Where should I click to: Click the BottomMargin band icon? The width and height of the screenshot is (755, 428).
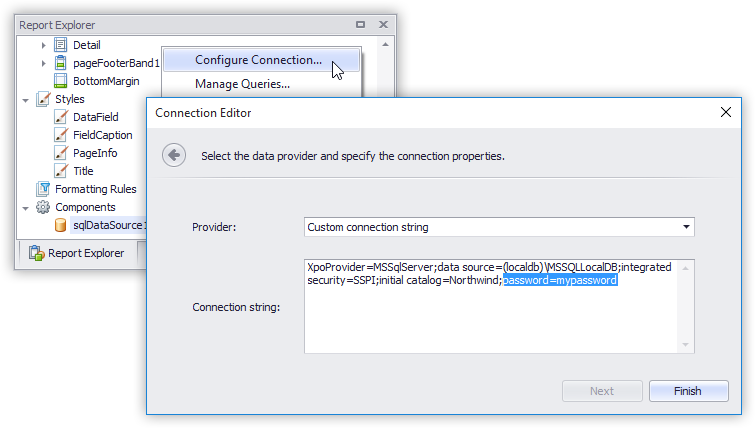60,81
